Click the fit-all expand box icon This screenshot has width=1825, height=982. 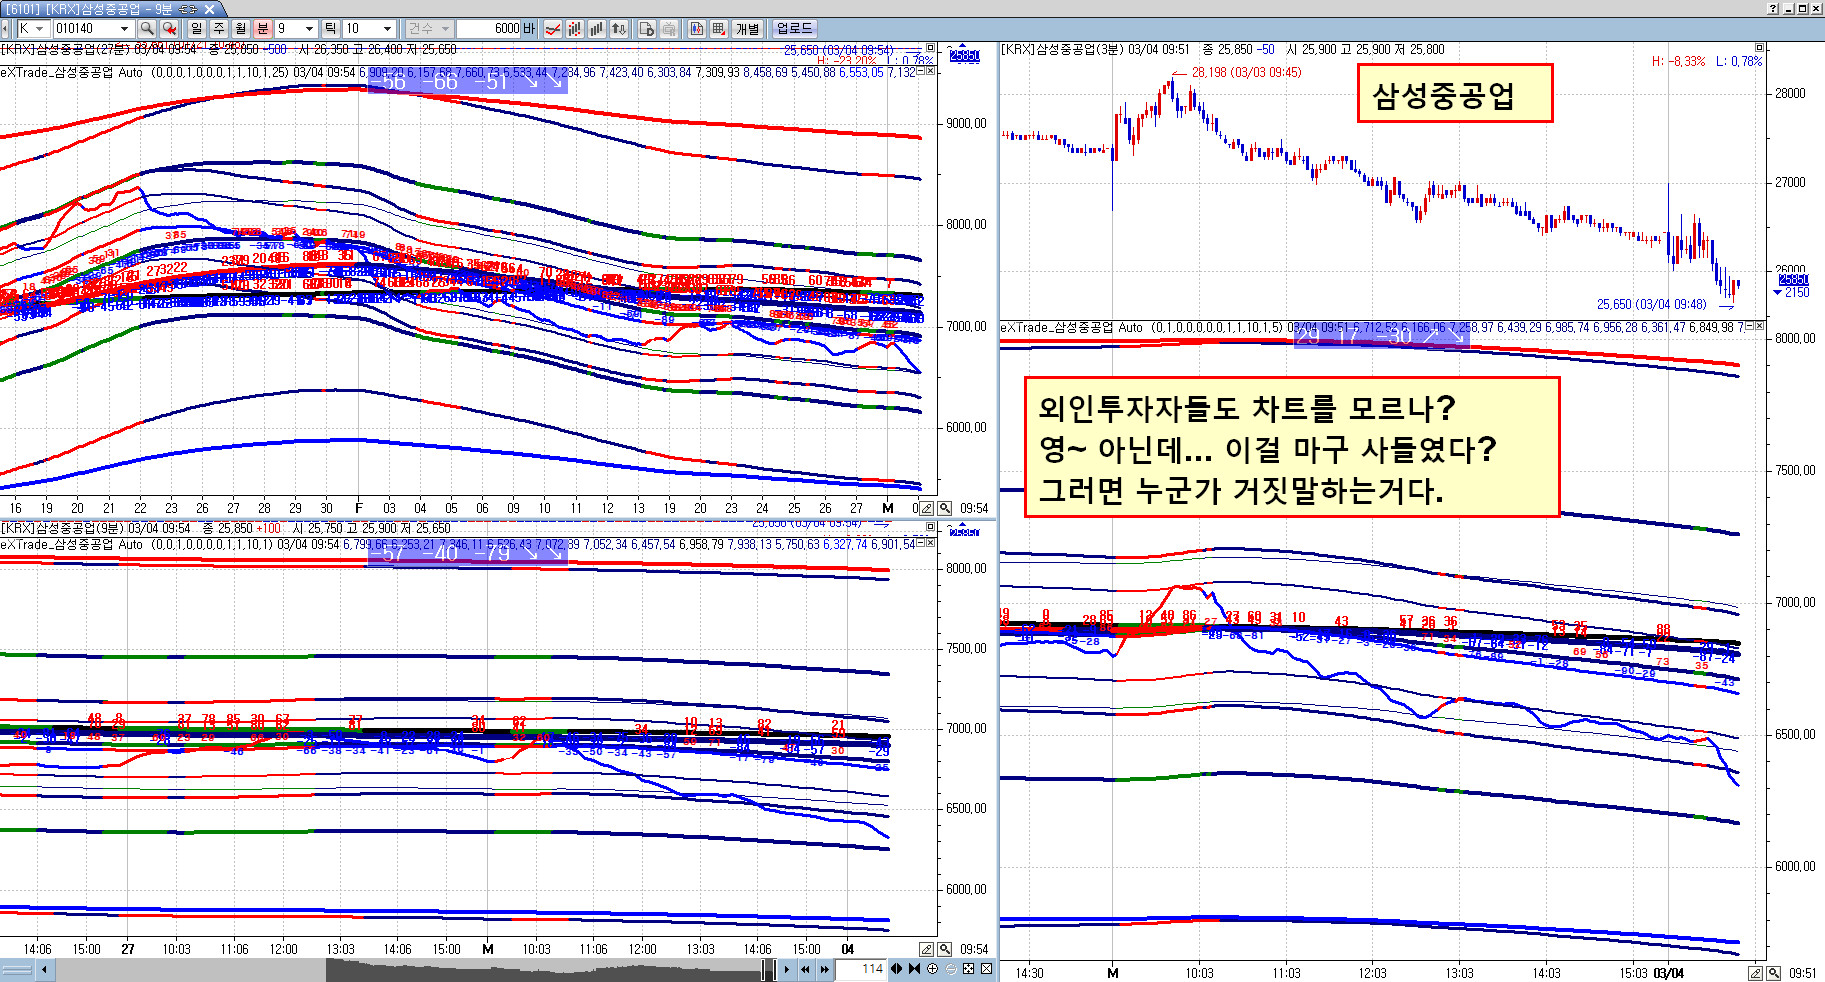pos(968,969)
